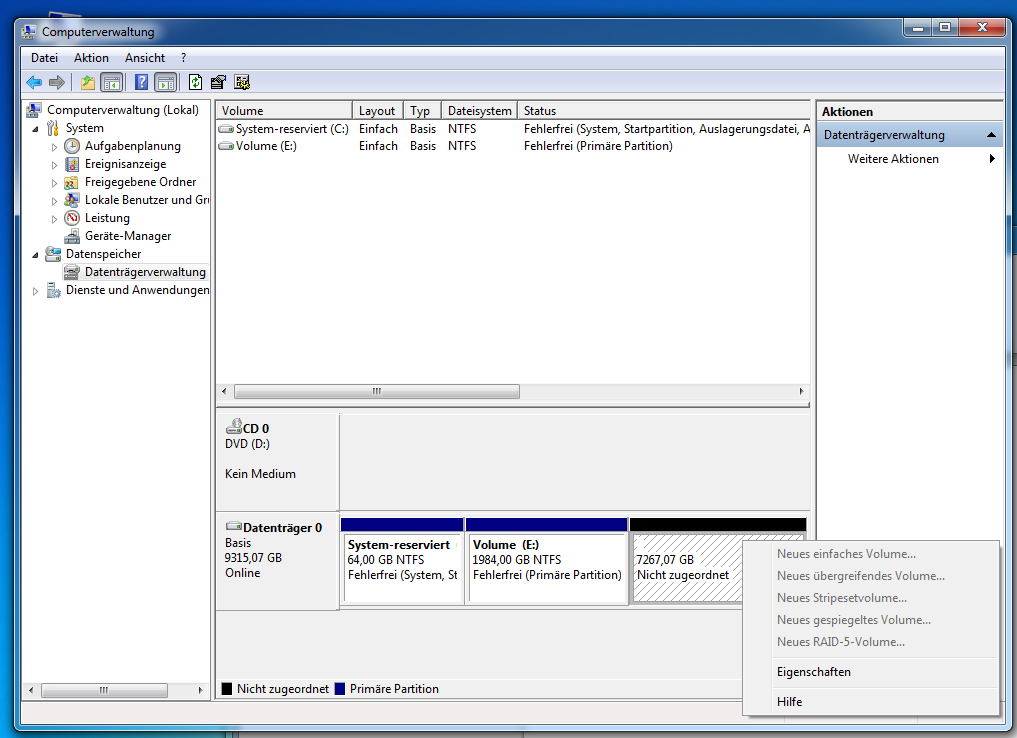Click the disk Properties toolbar icon
Image resolution: width=1017 pixels, height=738 pixels.
point(219,82)
